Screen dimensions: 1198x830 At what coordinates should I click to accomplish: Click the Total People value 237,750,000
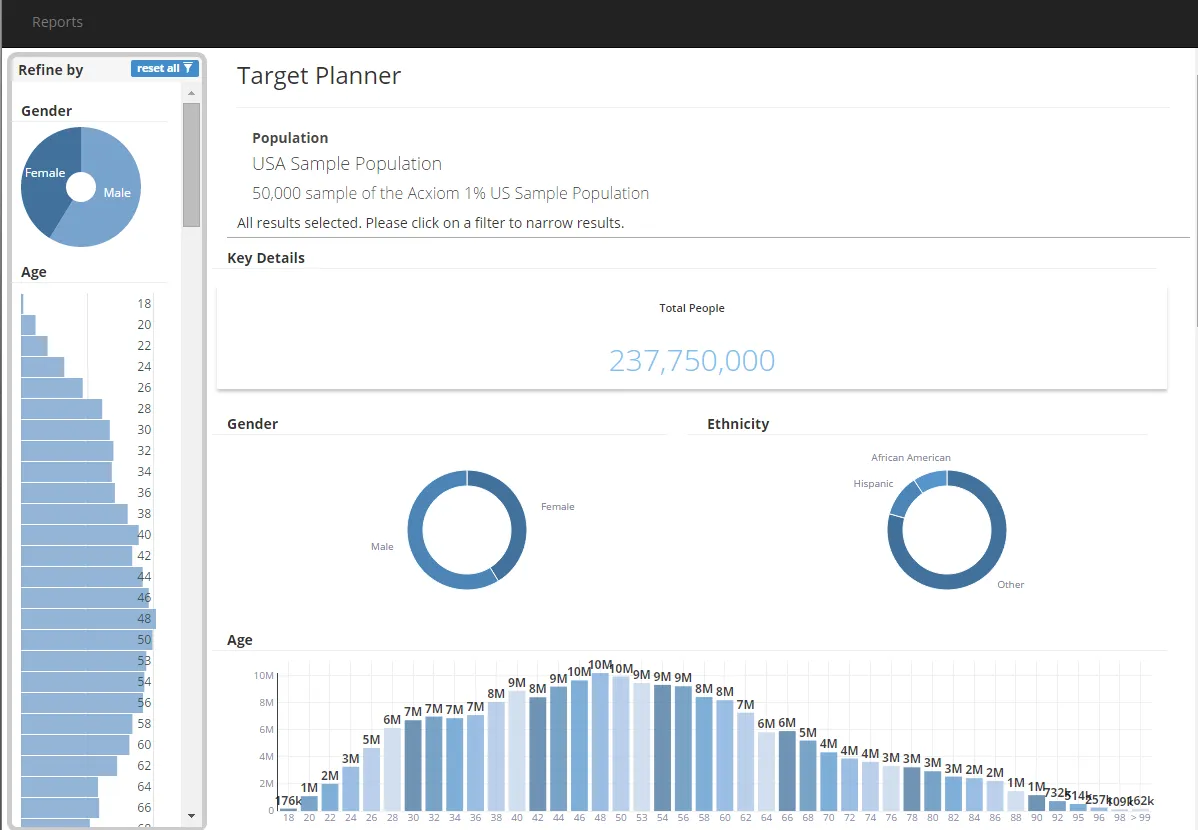pyautogui.click(x=691, y=361)
